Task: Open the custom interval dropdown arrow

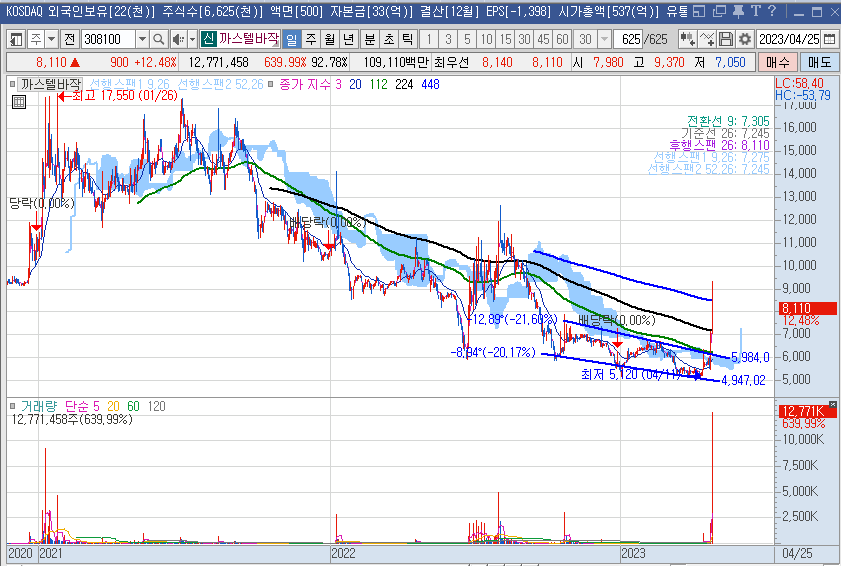Action: pos(604,39)
